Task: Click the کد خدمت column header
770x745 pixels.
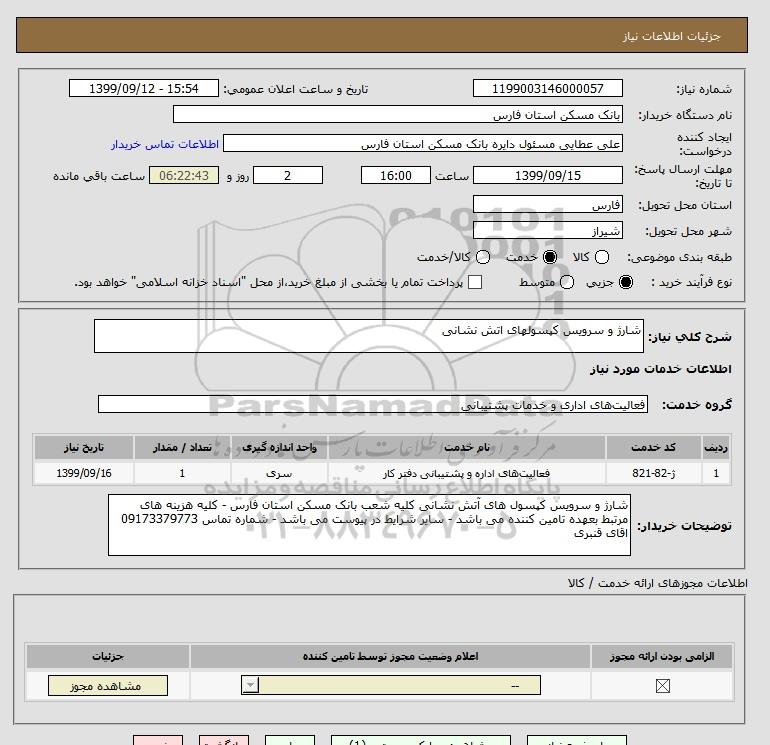Action: tap(653, 447)
